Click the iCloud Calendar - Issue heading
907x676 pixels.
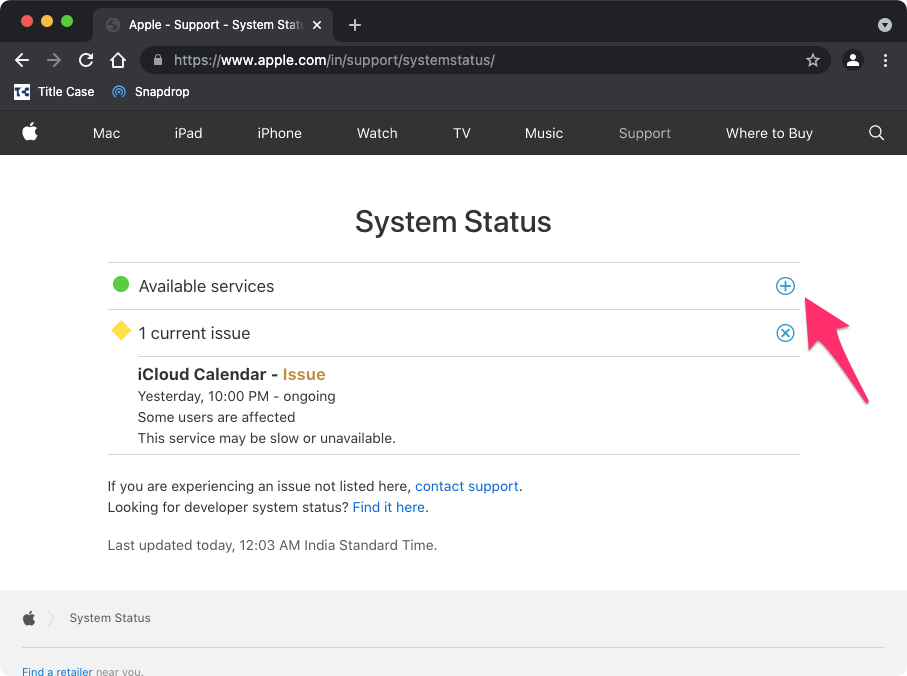click(231, 375)
